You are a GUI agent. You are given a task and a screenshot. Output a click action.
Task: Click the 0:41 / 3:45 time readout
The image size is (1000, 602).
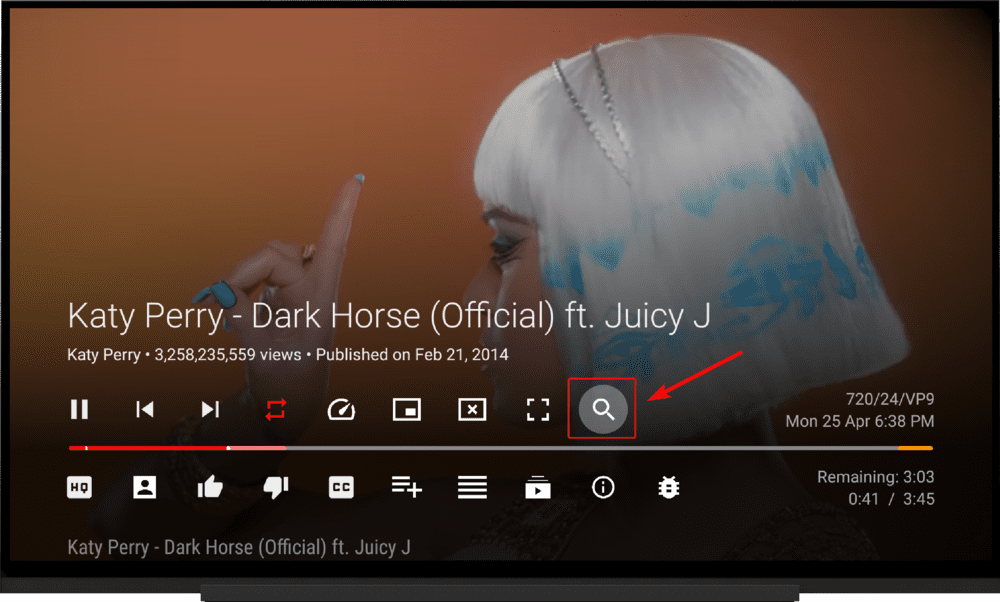click(891, 499)
